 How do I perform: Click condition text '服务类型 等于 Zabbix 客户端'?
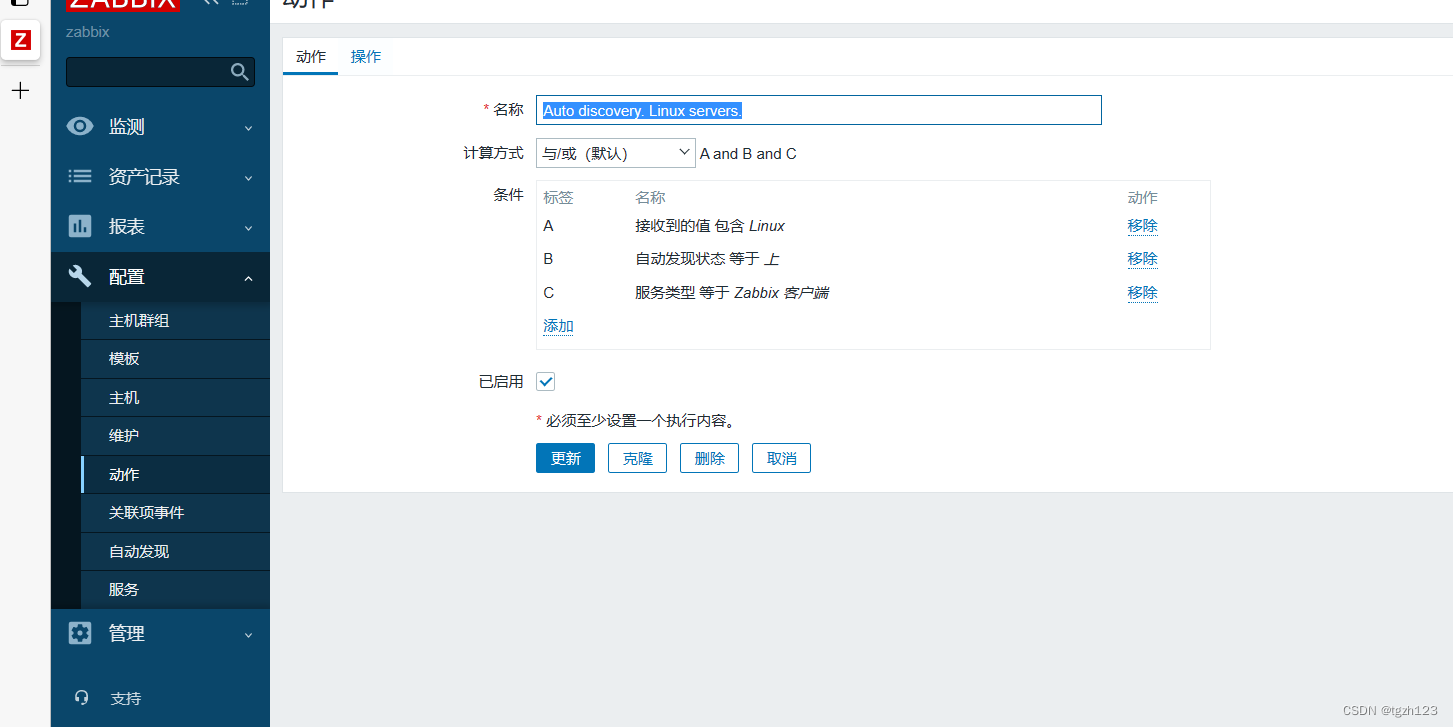click(x=732, y=293)
